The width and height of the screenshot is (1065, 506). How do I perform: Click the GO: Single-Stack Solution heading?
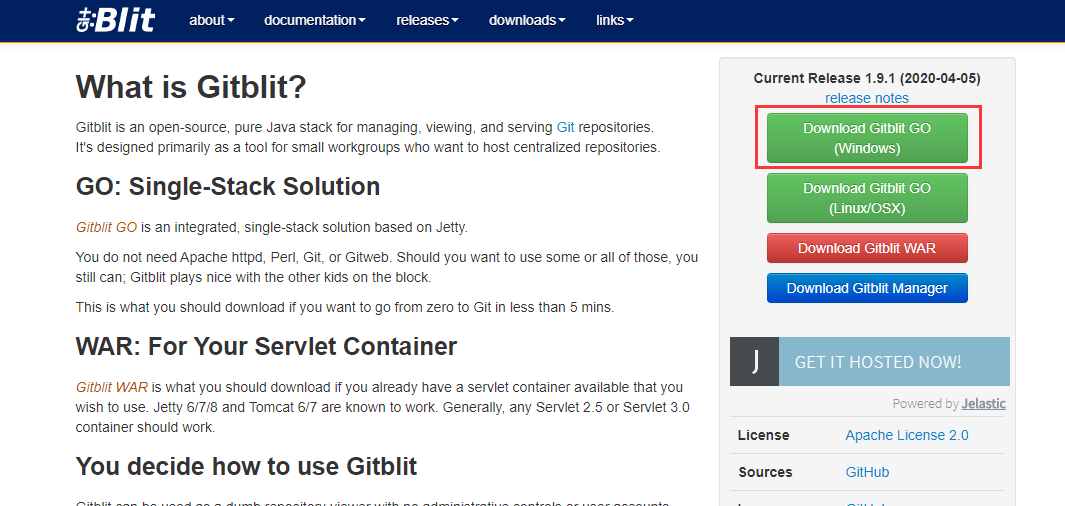point(228,186)
